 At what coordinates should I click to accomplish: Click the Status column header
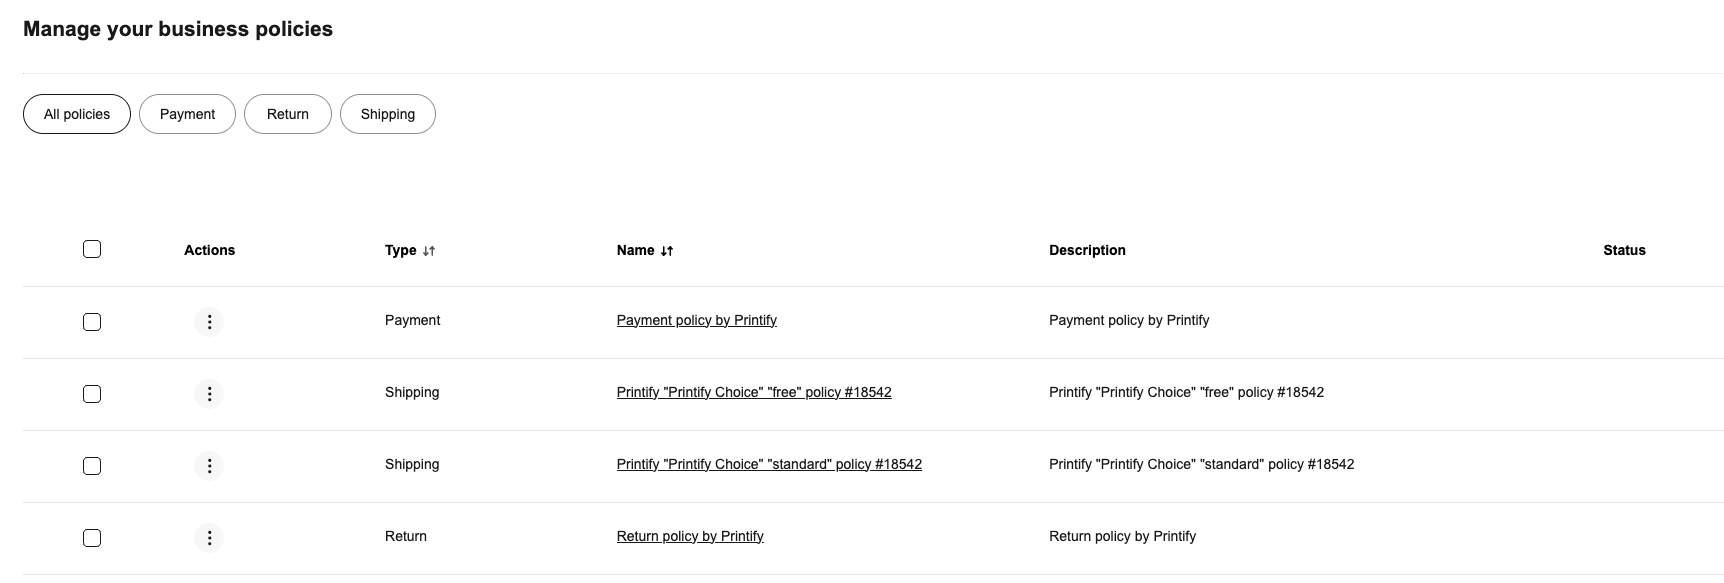pos(1623,250)
